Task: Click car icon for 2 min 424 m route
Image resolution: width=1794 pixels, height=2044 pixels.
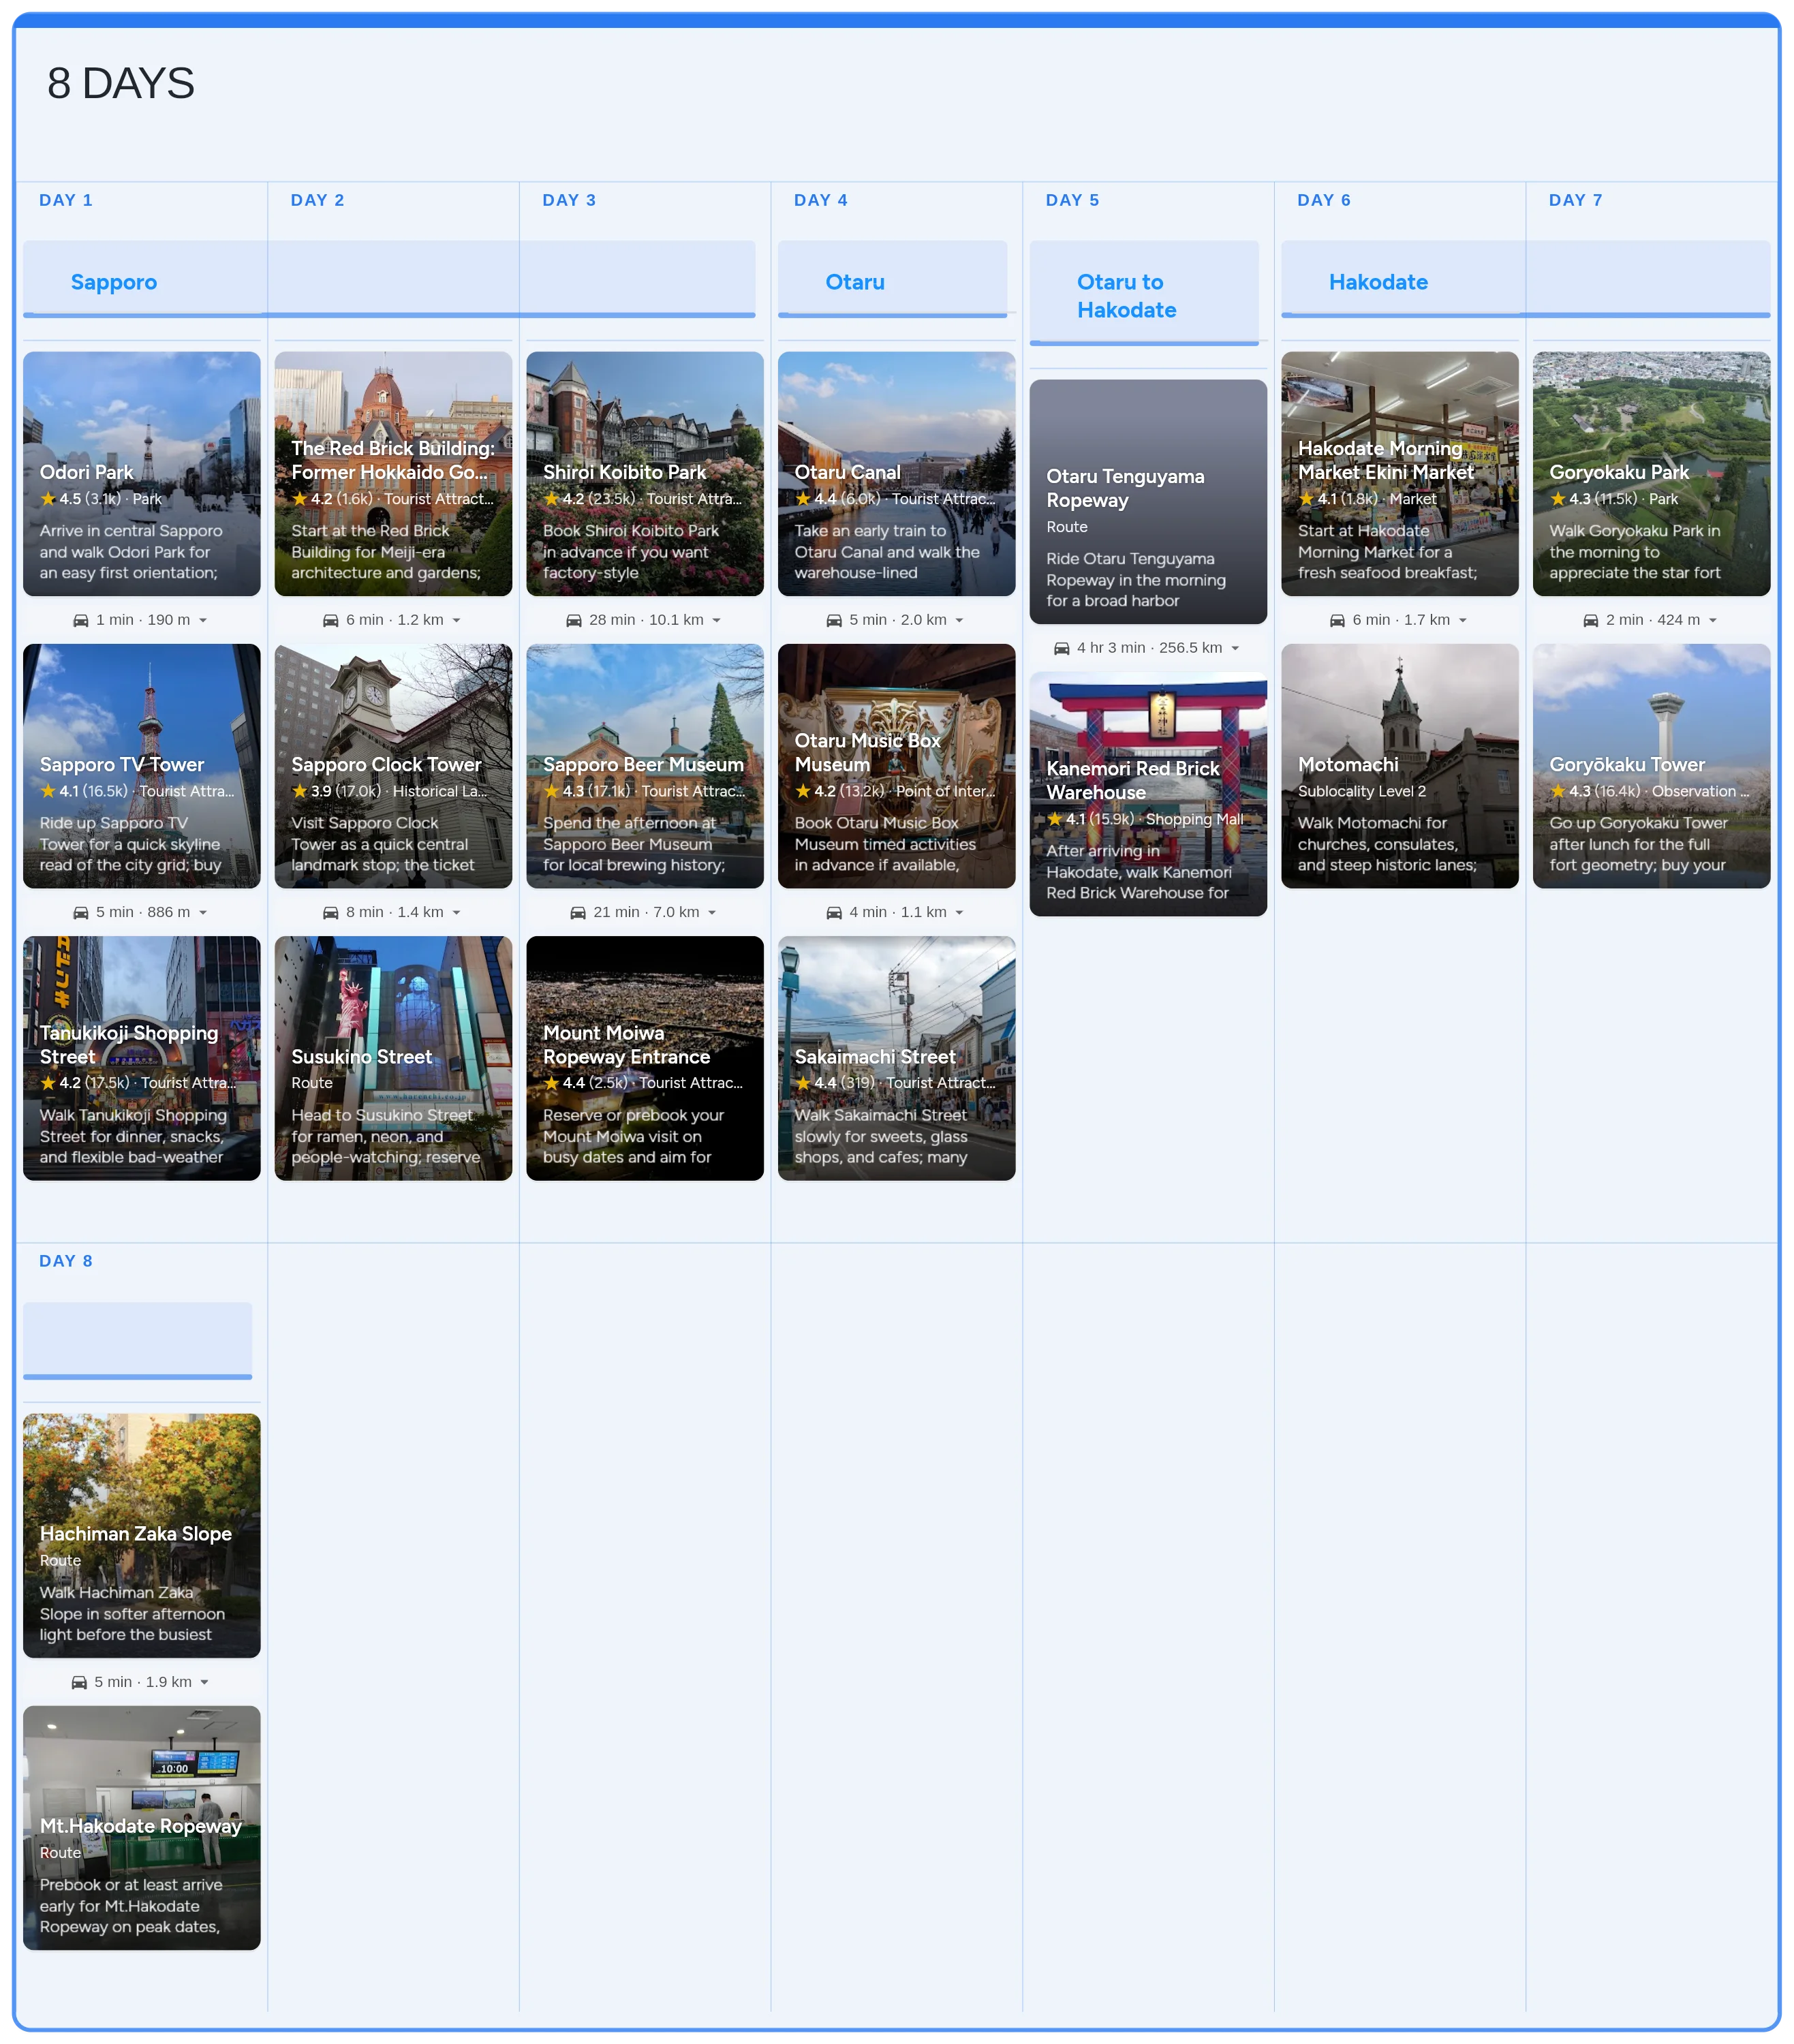Action: [x=1591, y=620]
